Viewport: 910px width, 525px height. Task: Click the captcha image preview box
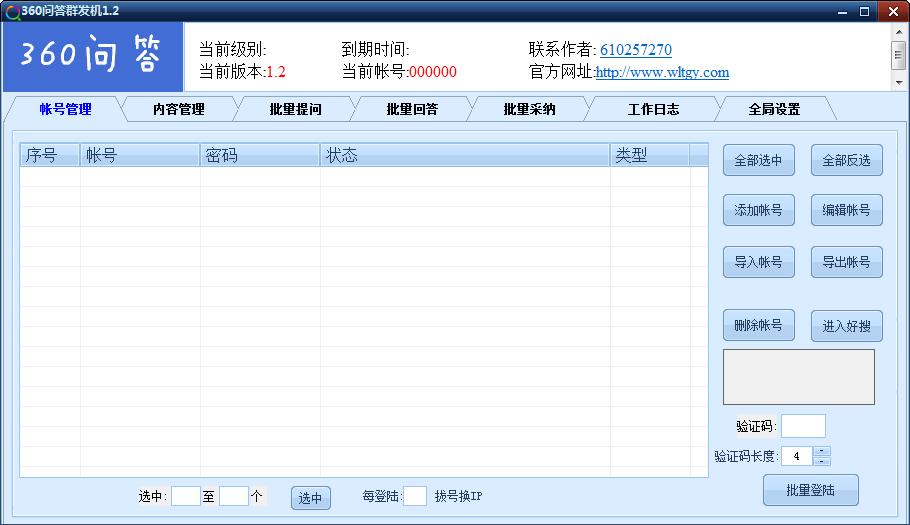click(x=799, y=377)
